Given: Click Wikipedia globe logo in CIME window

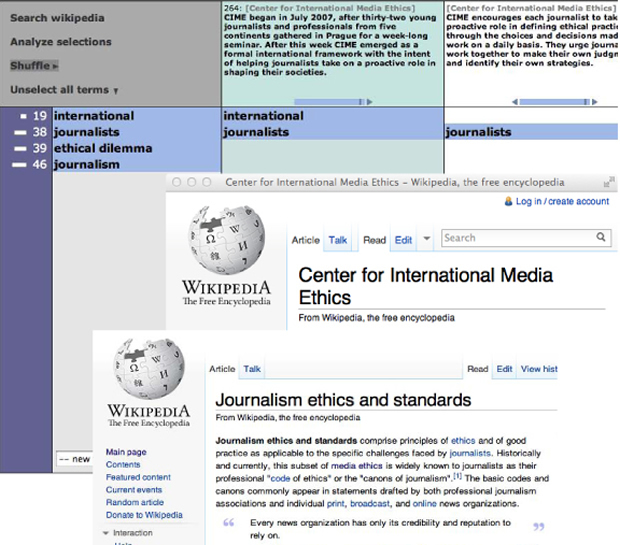Looking at the screenshot, I should click(227, 240).
